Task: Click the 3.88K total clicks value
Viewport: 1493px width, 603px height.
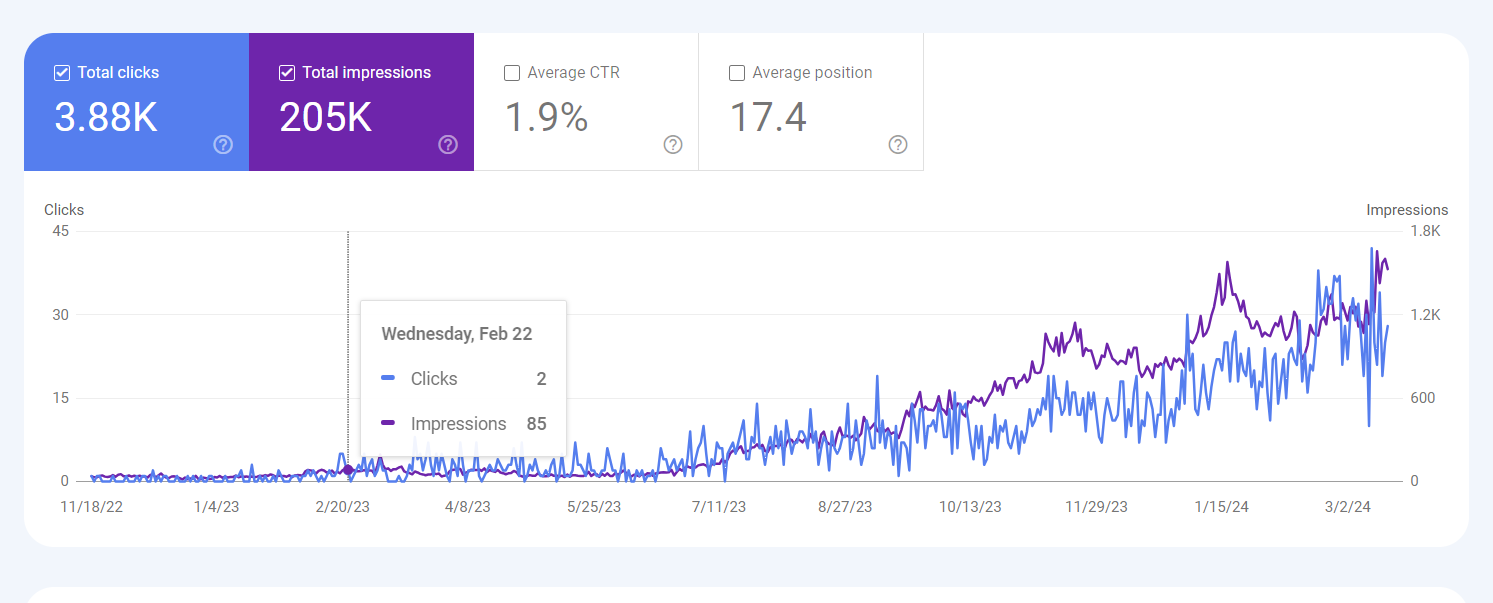Action: click(106, 118)
